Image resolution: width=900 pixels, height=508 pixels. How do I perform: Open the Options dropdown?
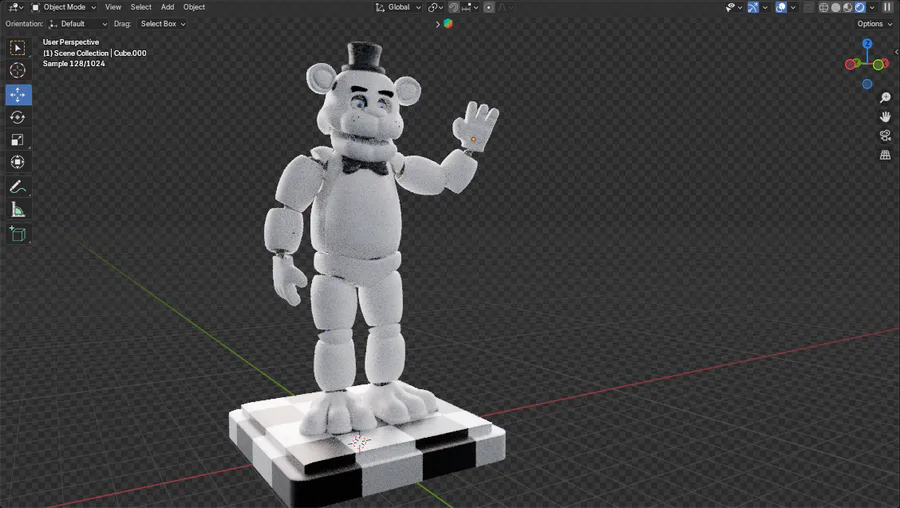tap(875, 24)
